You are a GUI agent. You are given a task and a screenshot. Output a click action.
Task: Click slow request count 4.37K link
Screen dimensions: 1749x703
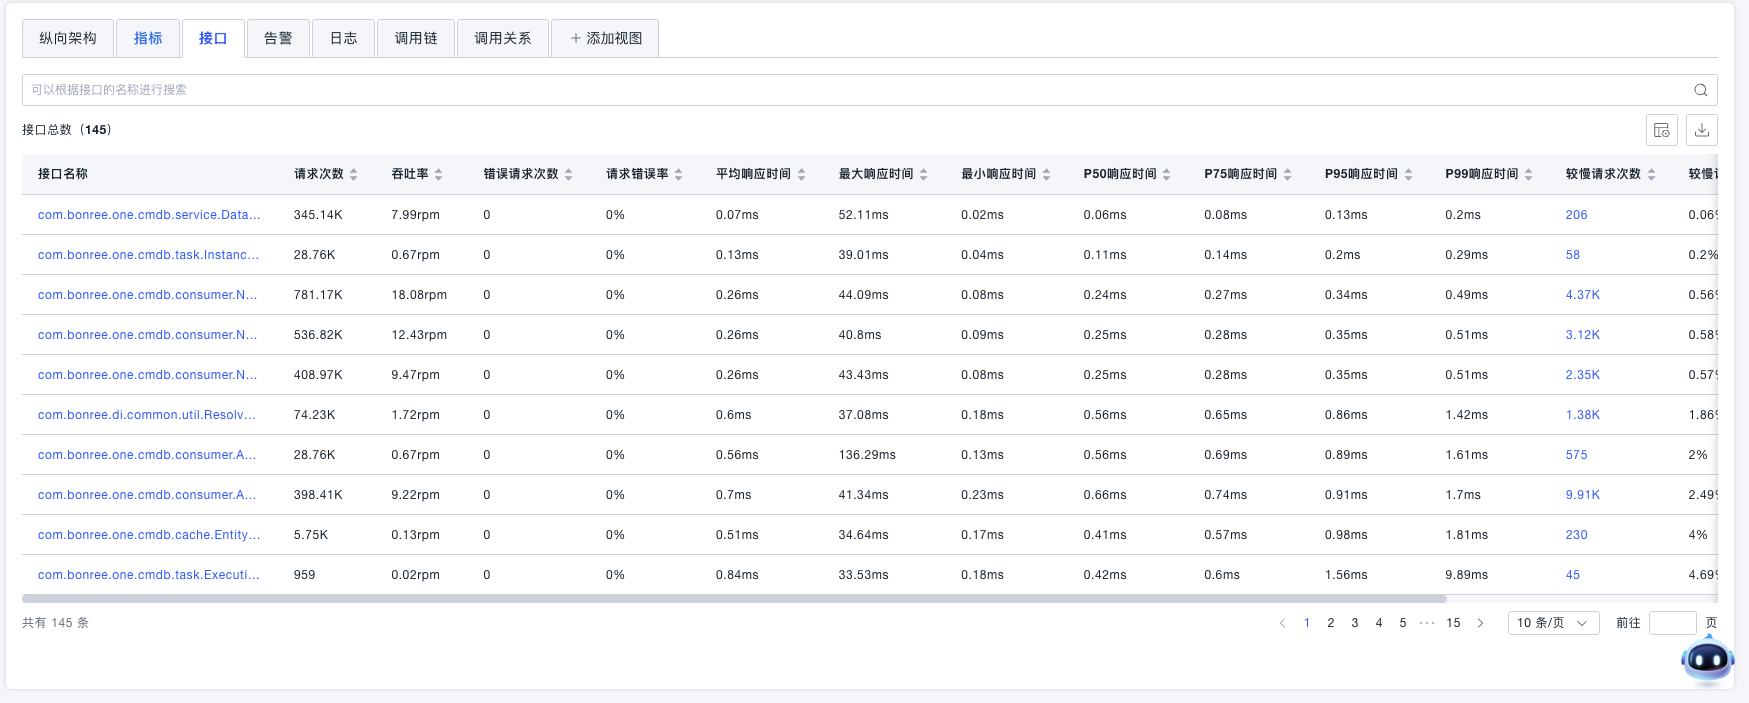pyautogui.click(x=1582, y=295)
